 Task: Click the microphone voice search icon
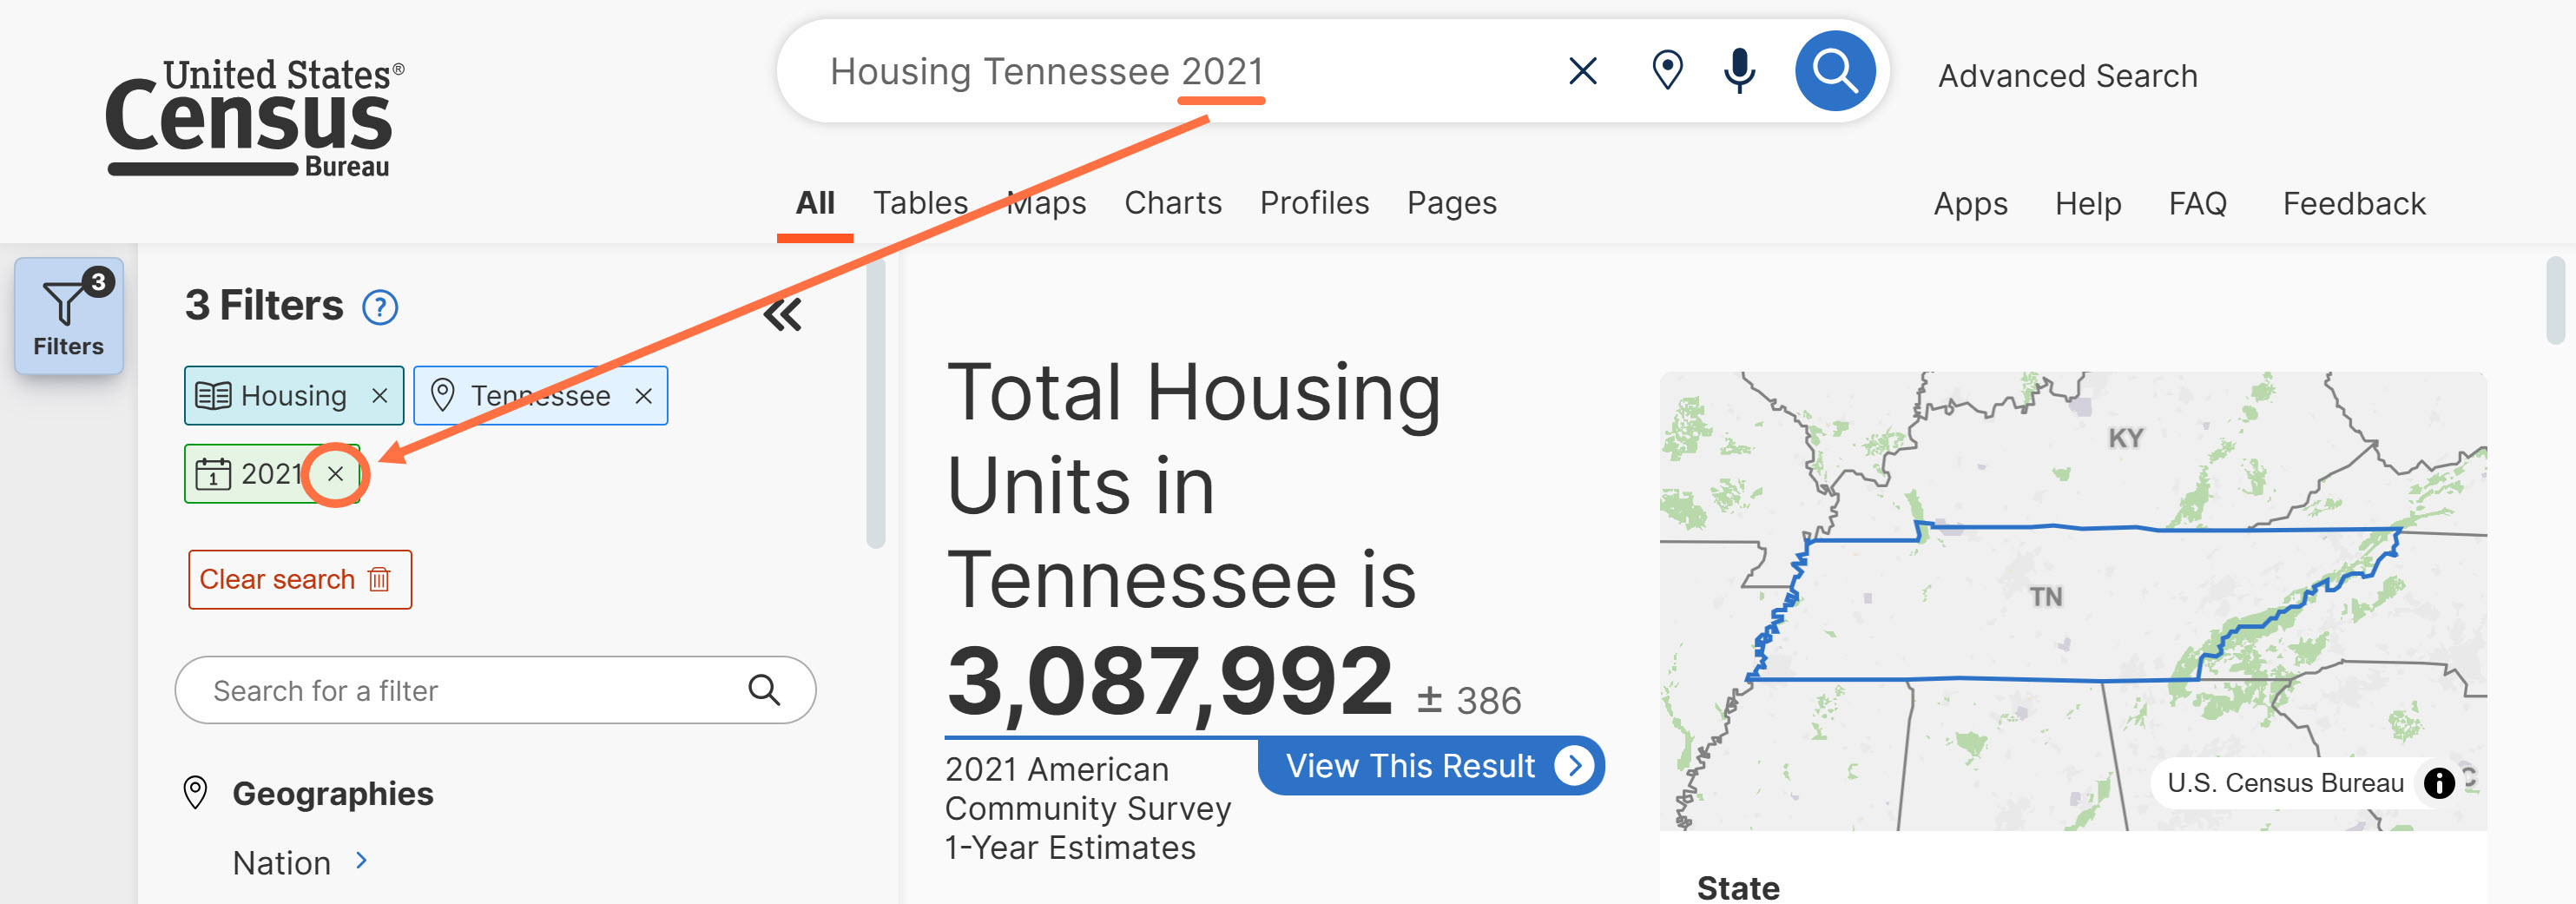pos(1739,71)
